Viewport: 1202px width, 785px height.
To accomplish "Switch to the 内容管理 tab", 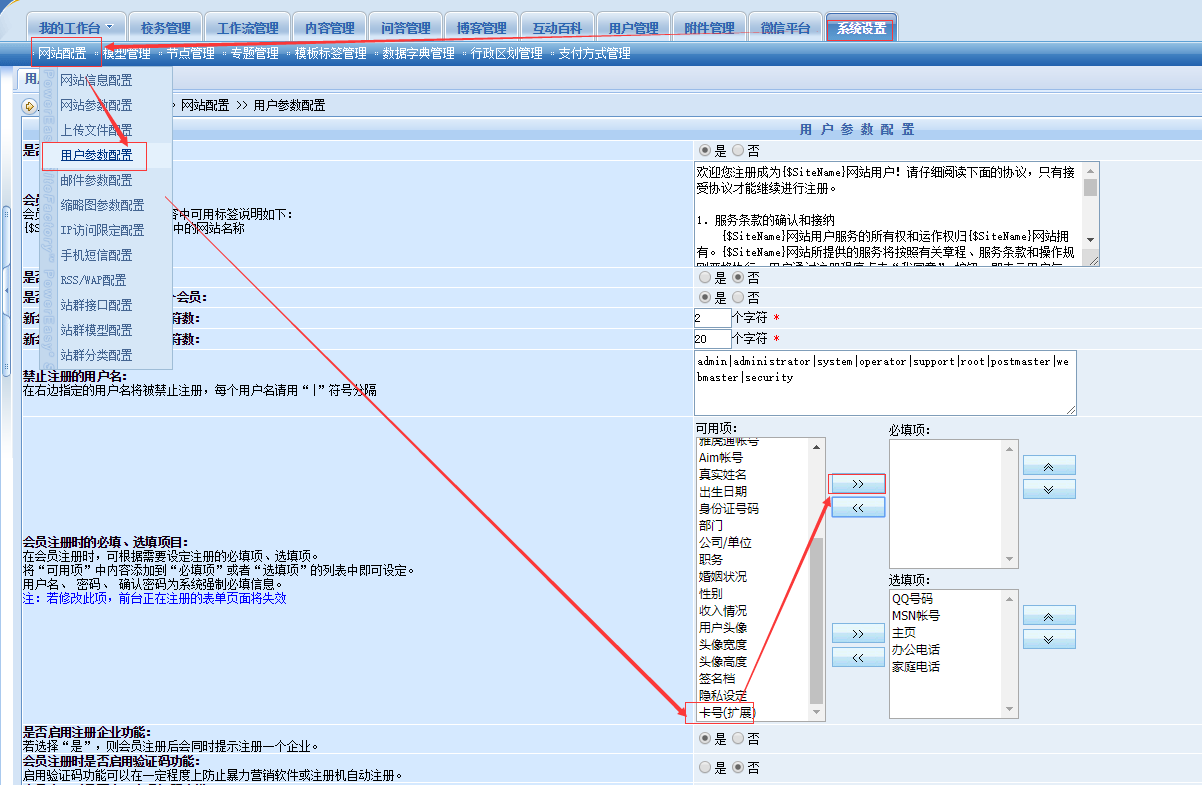I will 329,28.
